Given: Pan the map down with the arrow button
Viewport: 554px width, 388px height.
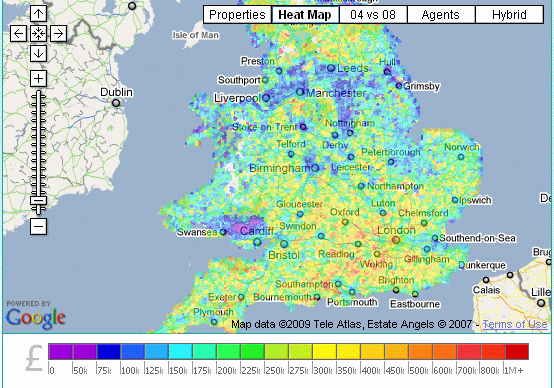Looking at the screenshot, I should pos(38,54).
